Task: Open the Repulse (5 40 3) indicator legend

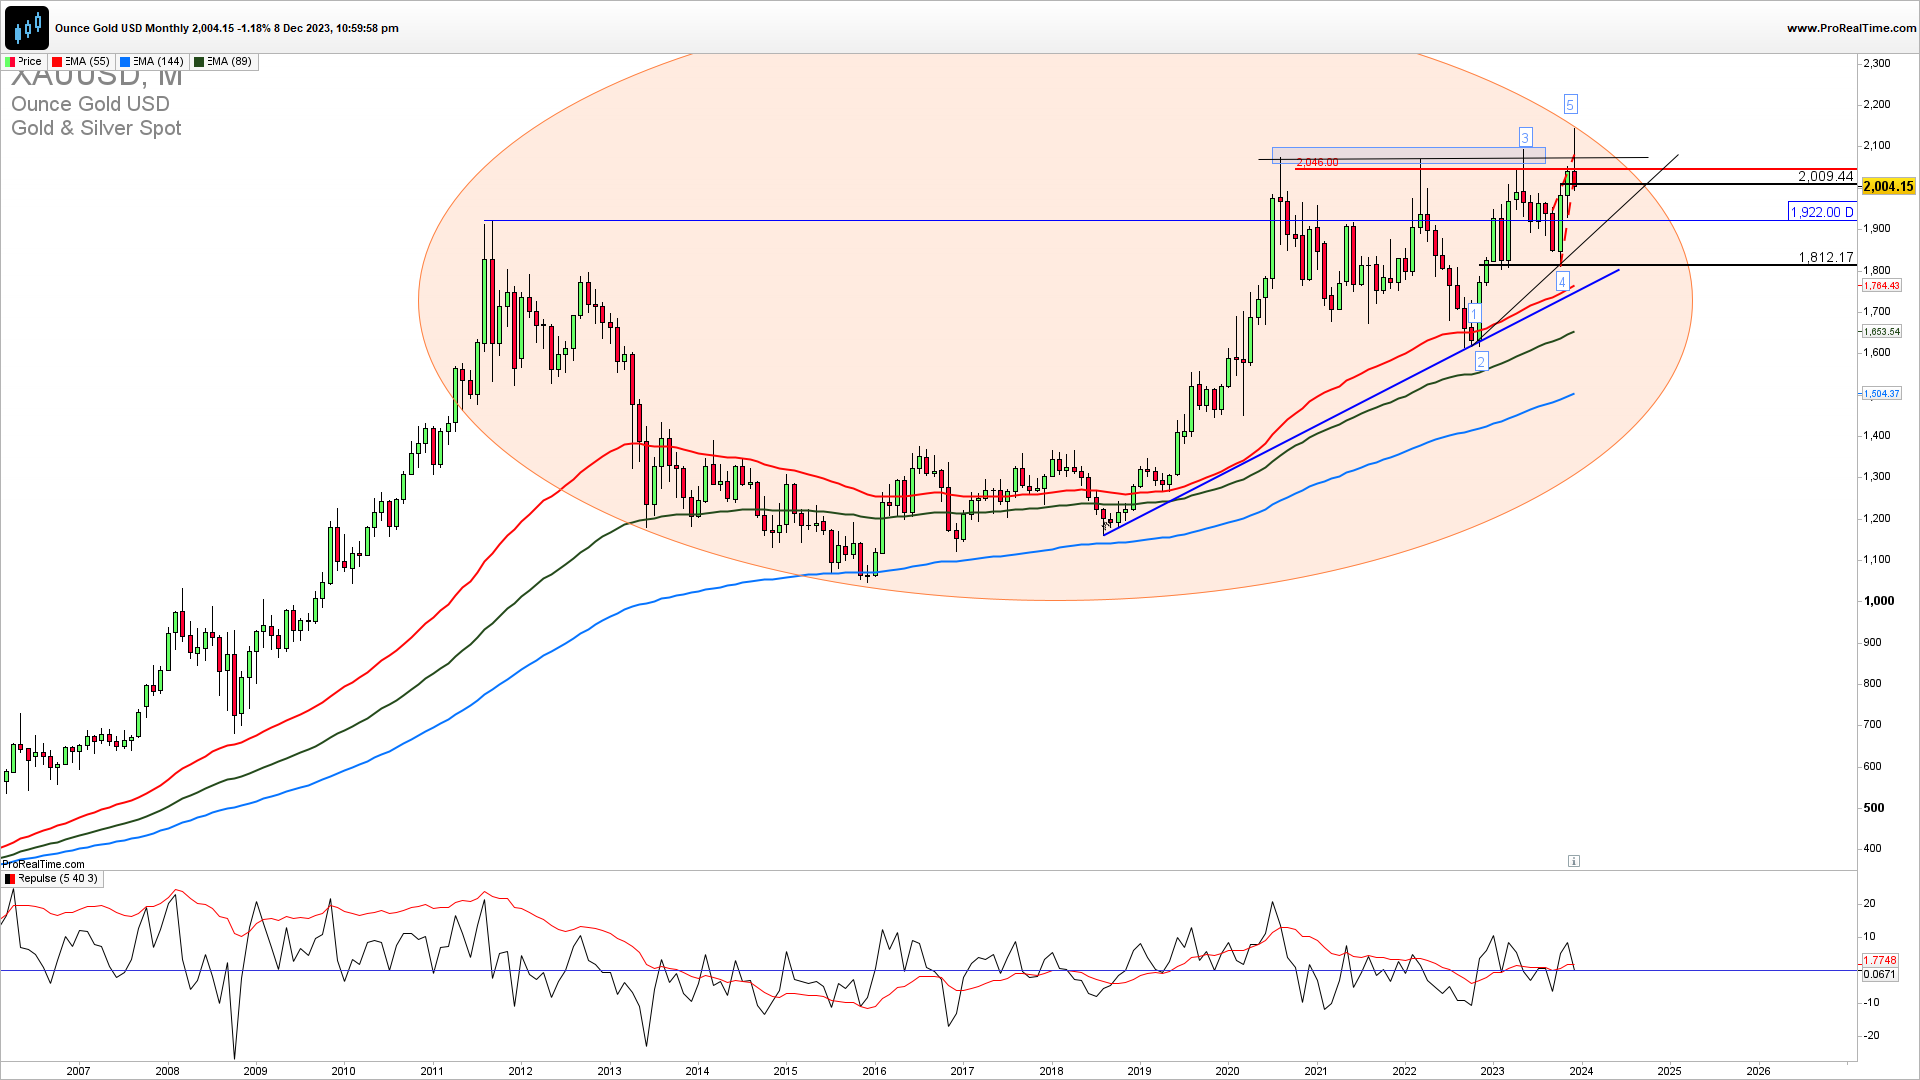Action: coord(52,879)
